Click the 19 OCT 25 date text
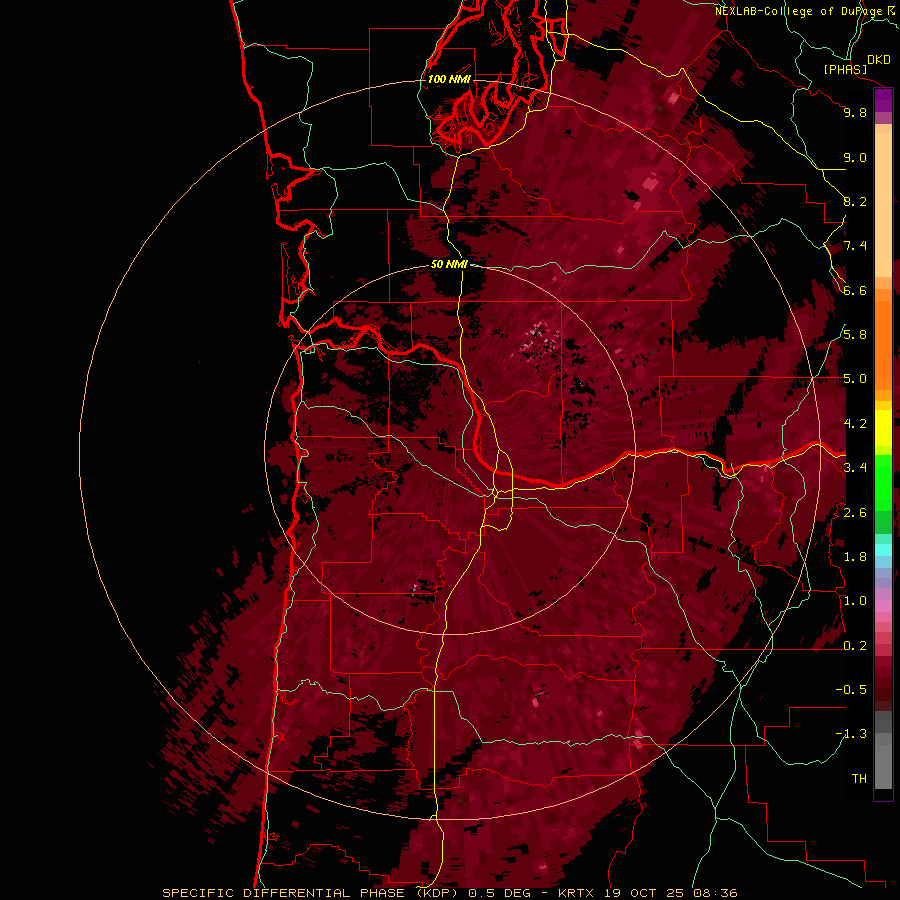Screen dimensions: 900x900 click(x=646, y=893)
